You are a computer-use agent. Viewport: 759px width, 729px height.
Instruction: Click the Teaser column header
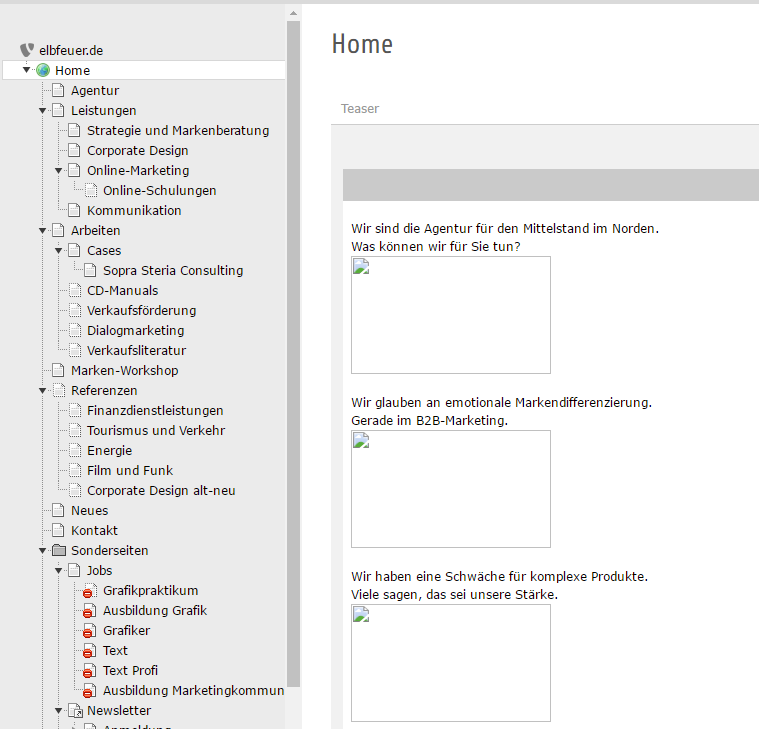(360, 109)
